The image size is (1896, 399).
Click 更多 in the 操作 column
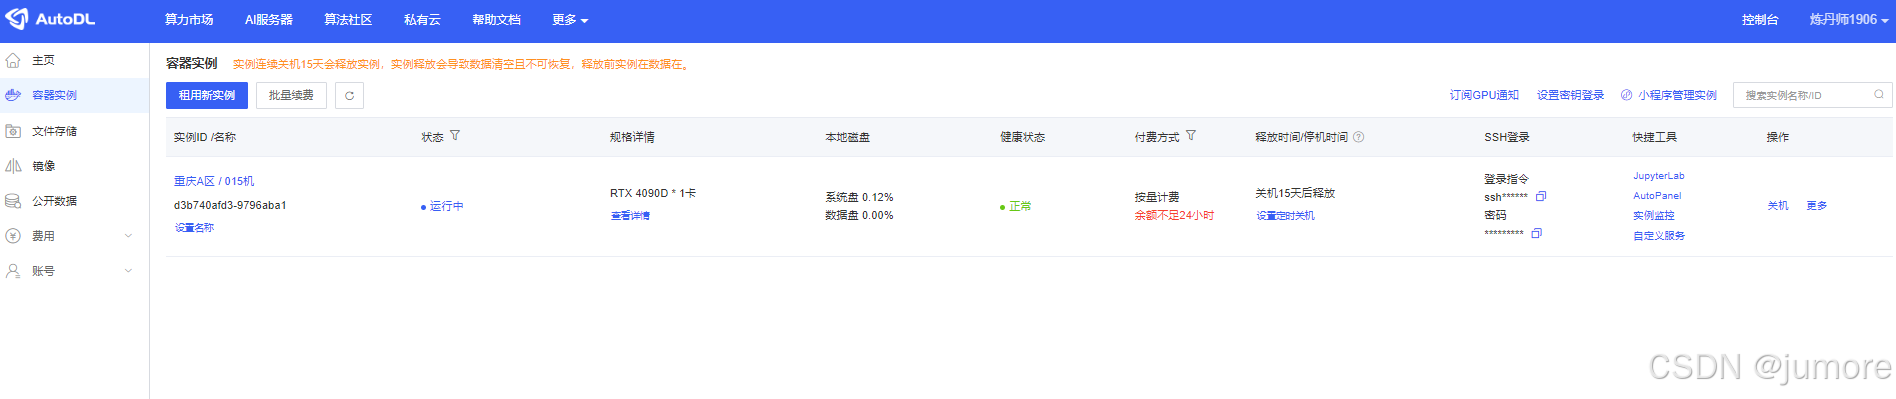pos(1817,206)
